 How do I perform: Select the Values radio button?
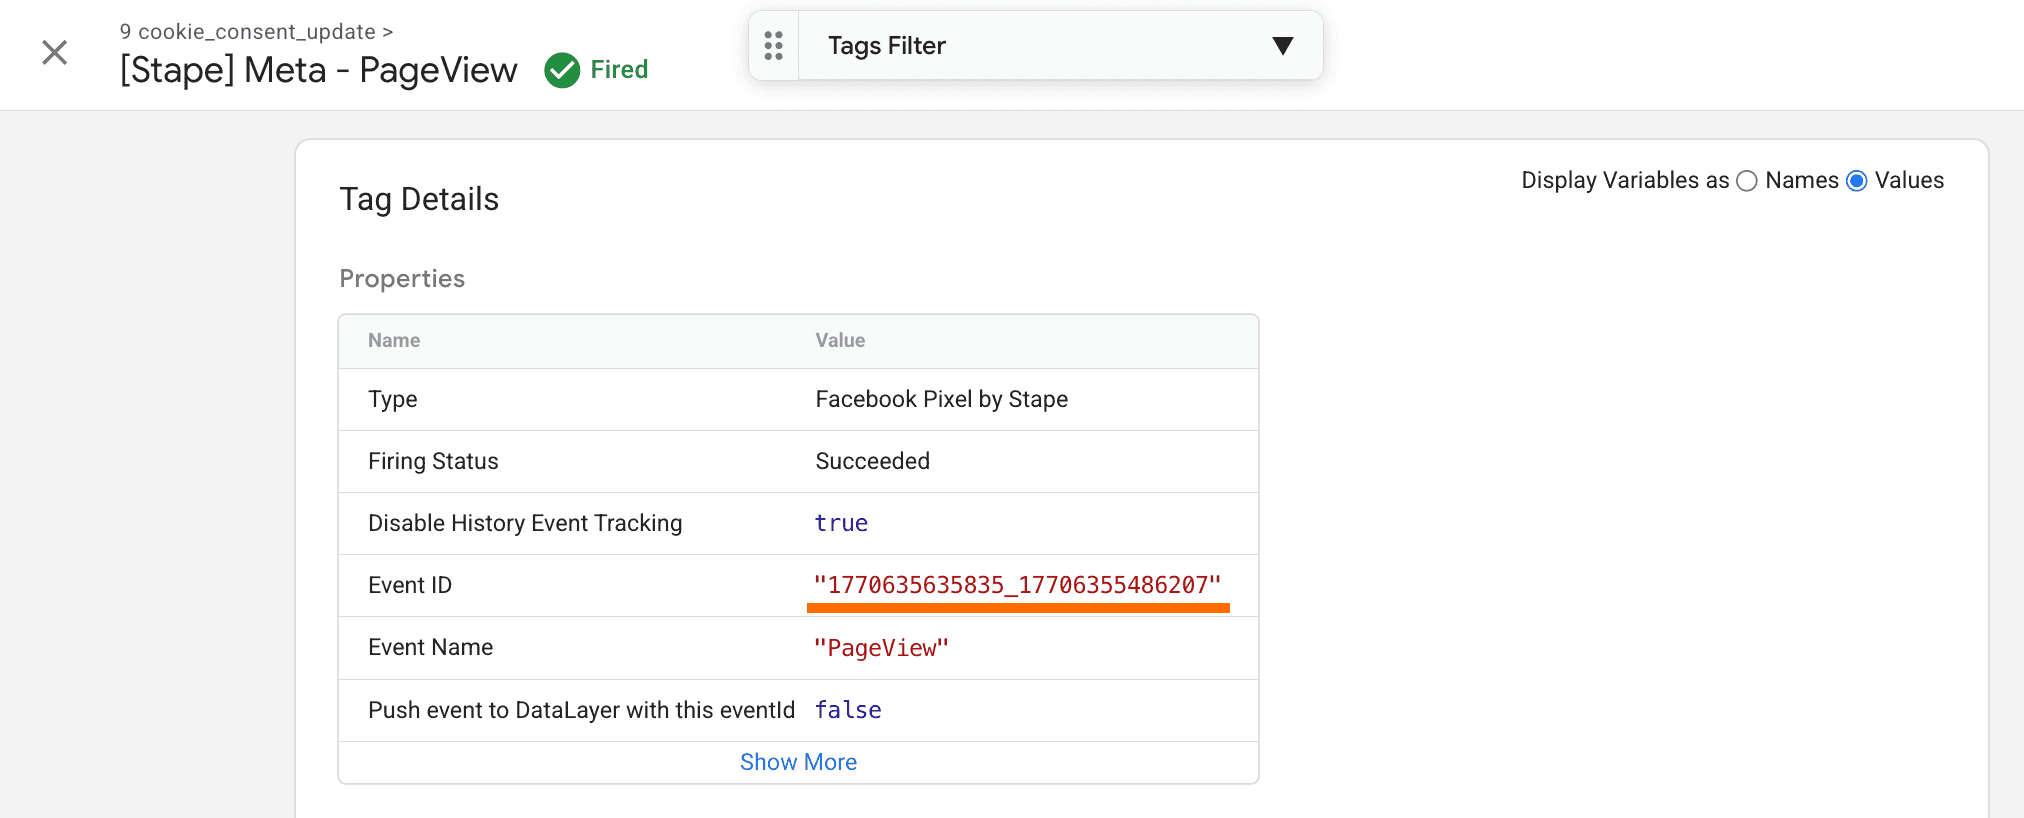coord(1857,181)
